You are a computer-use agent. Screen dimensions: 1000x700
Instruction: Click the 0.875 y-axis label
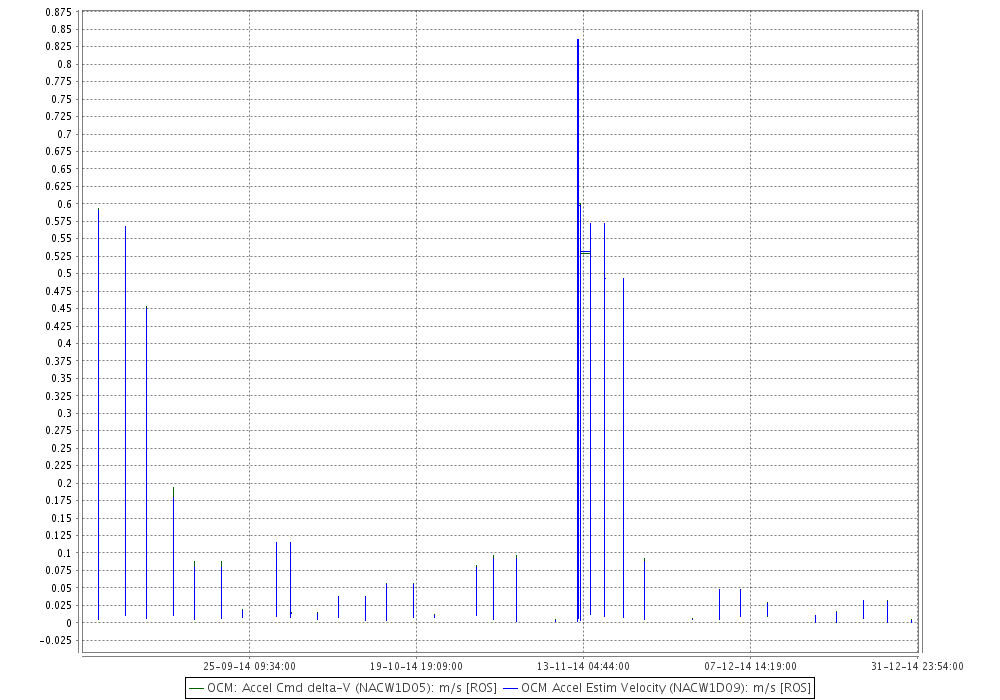point(59,12)
